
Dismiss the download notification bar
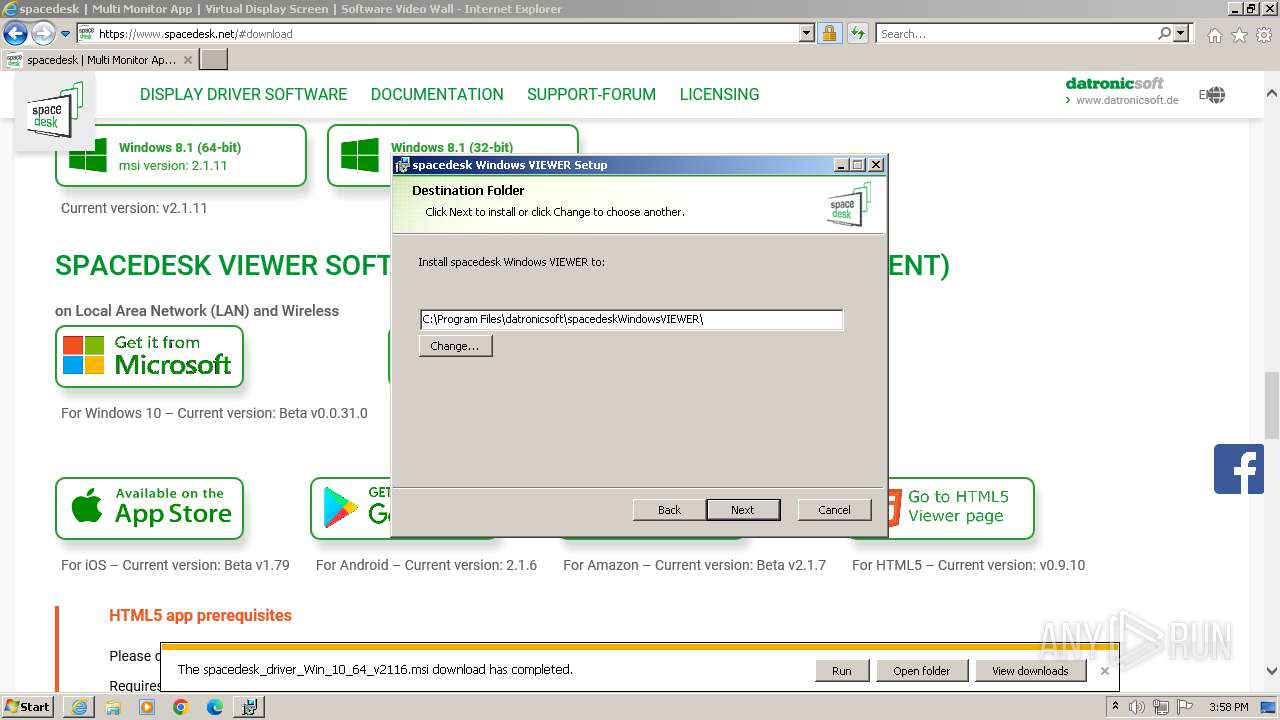1104,671
